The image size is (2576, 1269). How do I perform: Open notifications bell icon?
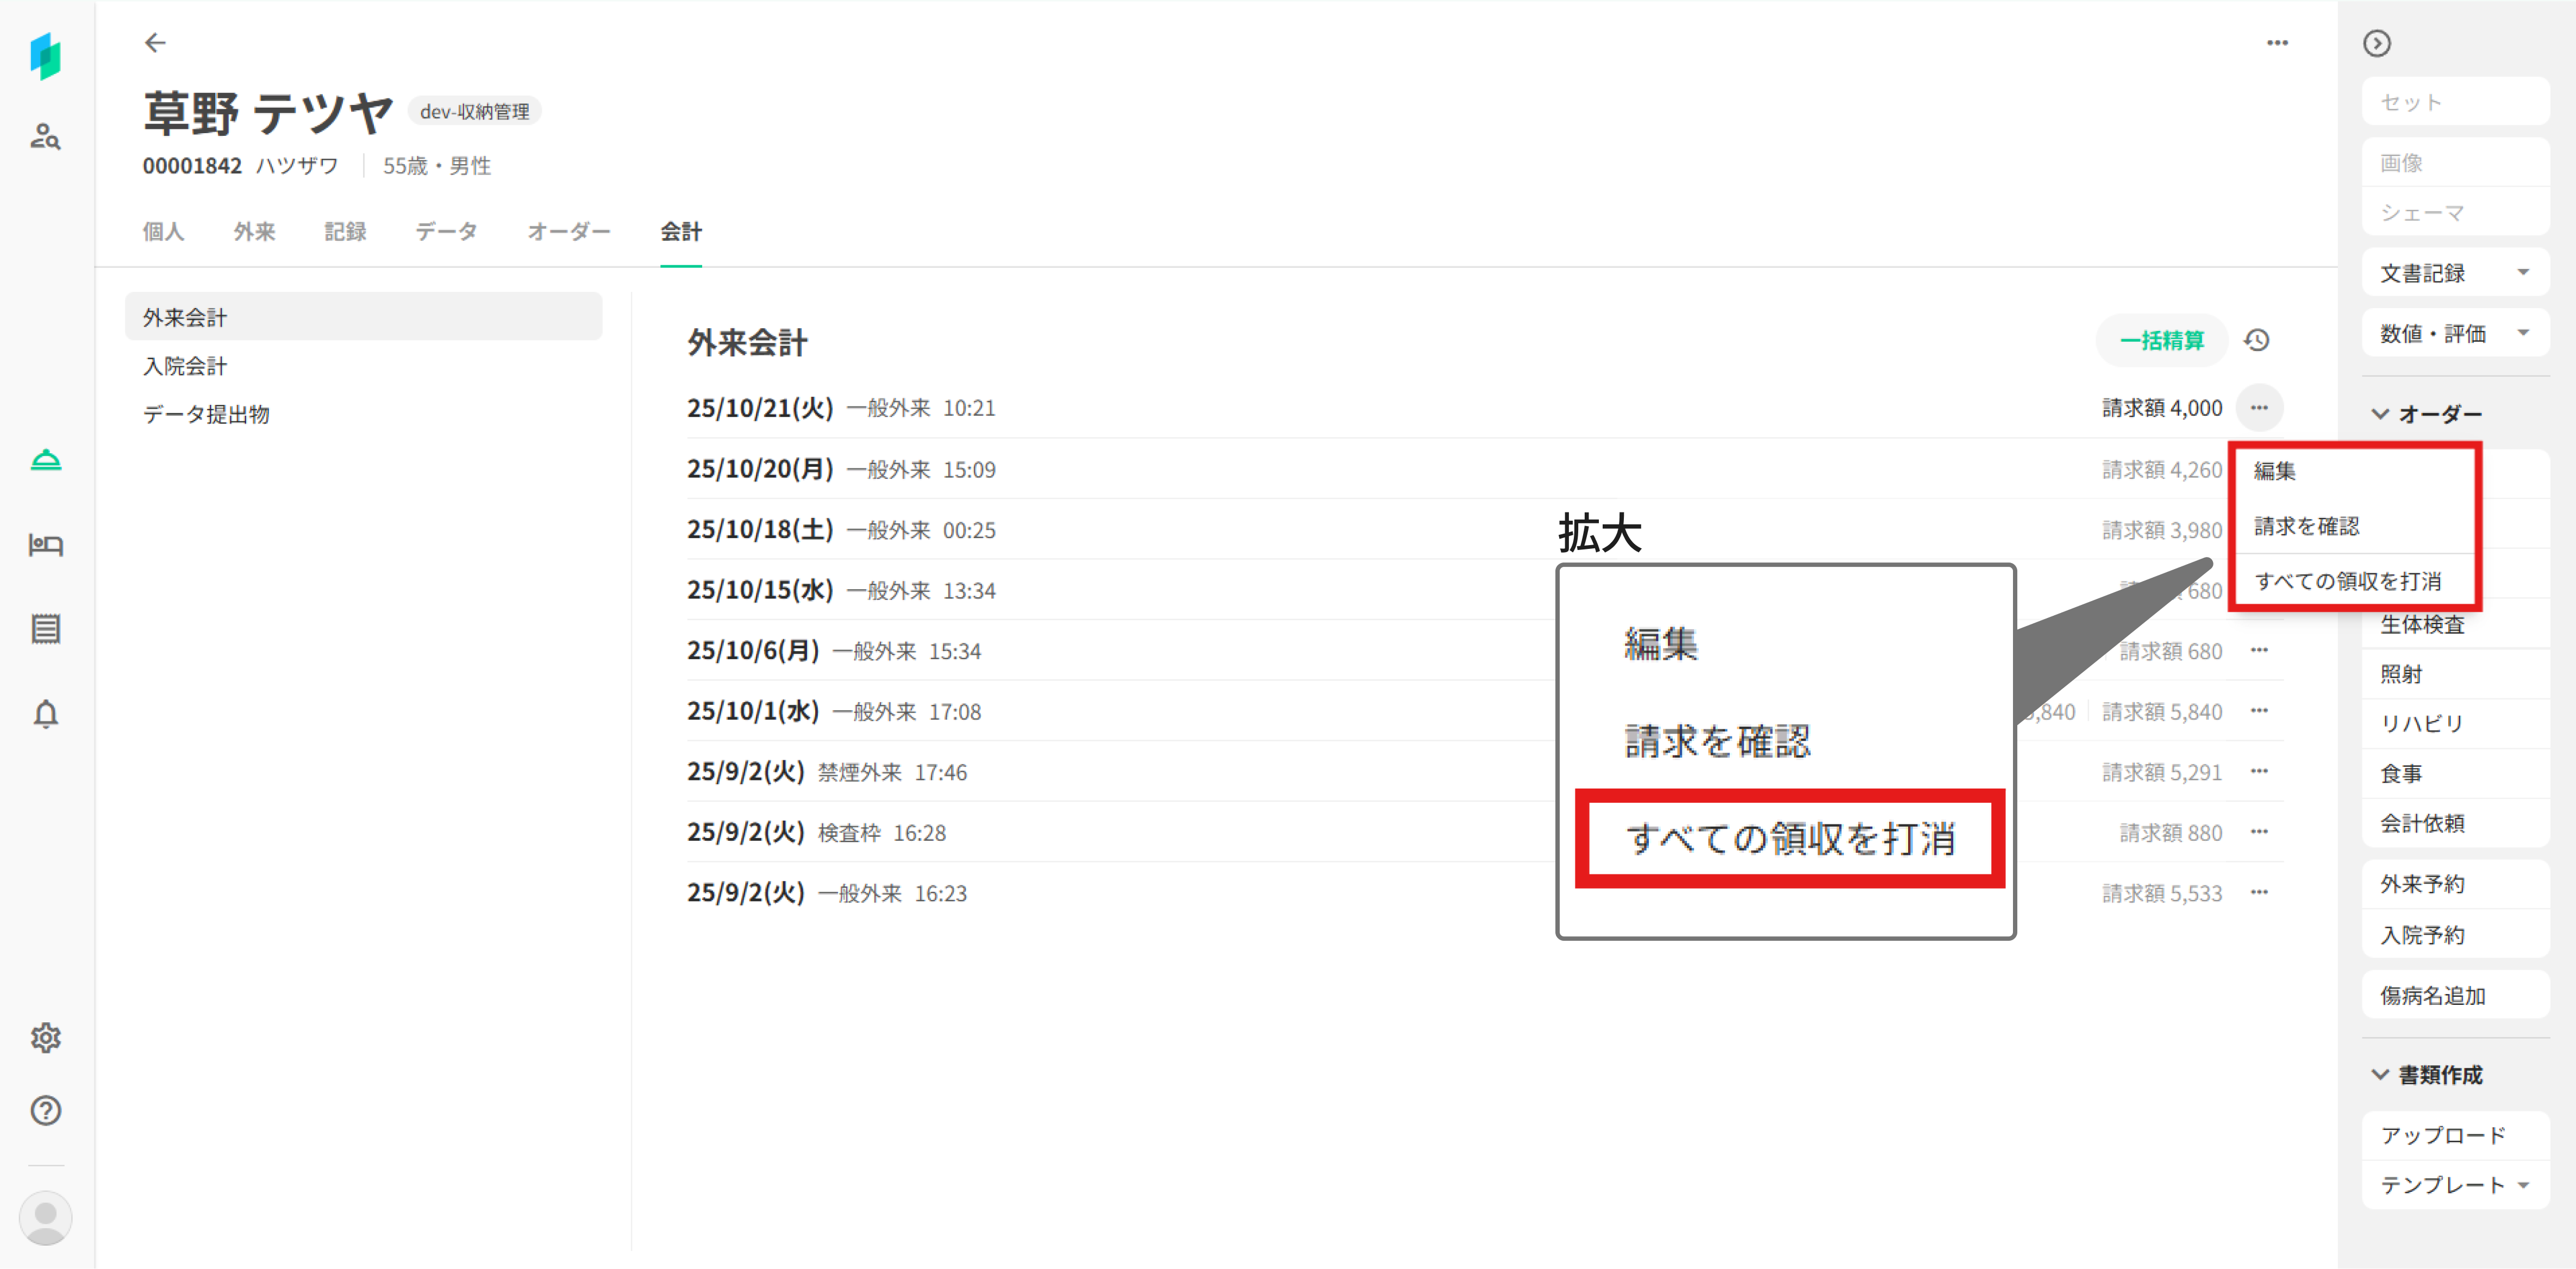pos(45,714)
